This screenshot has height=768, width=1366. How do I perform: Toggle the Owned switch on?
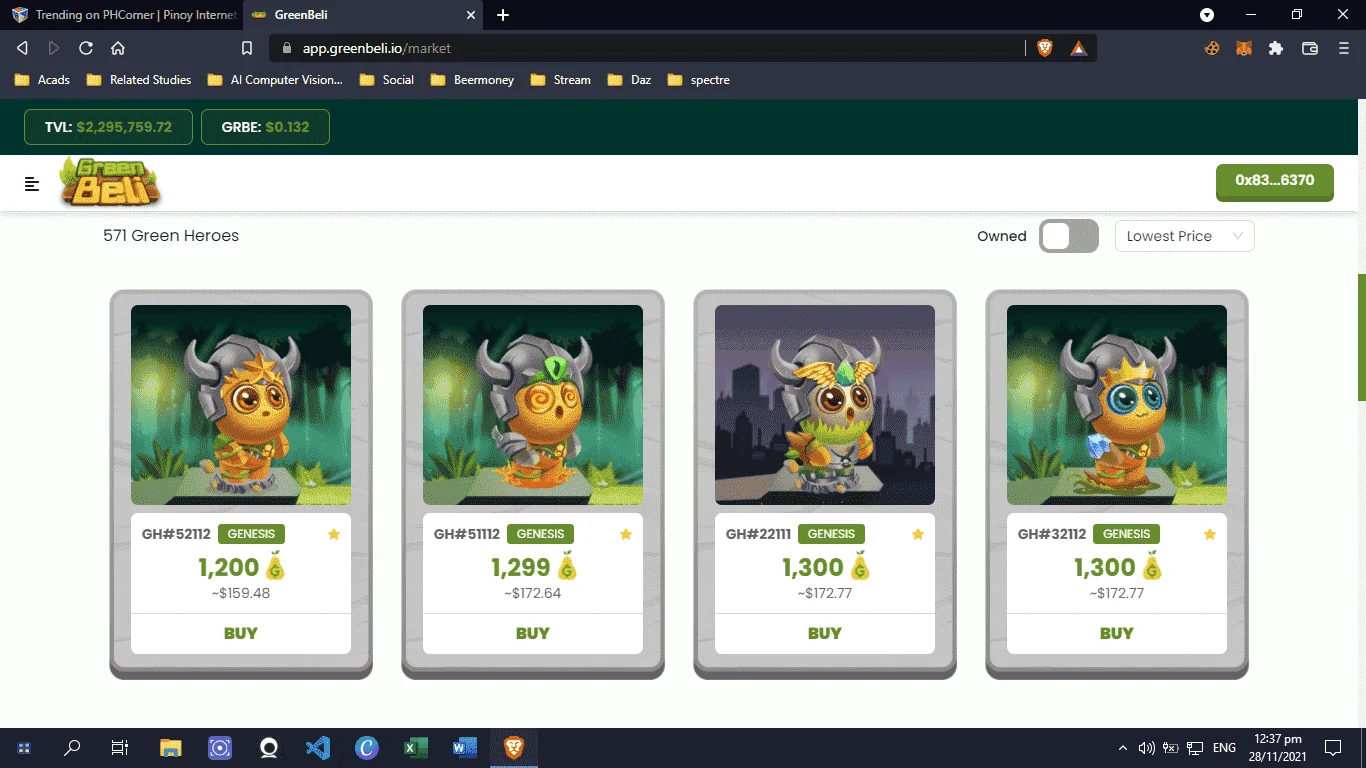pos(1069,236)
